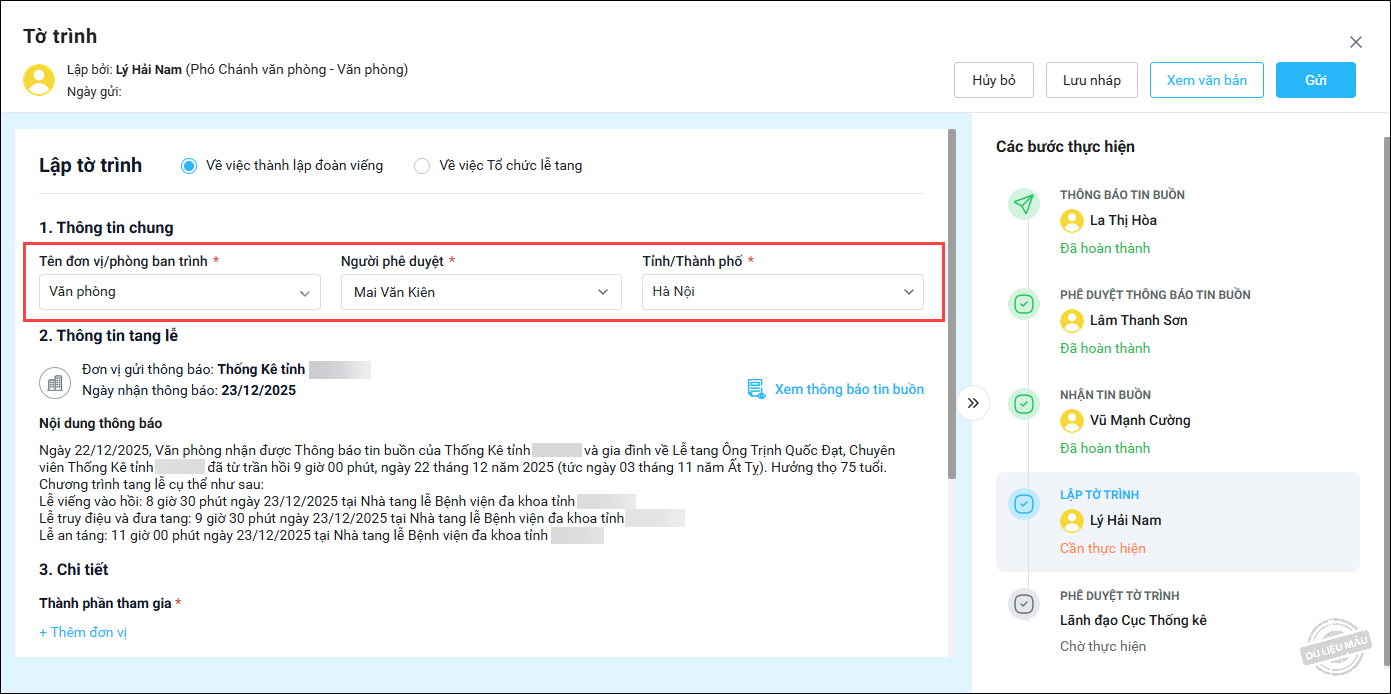The width and height of the screenshot is (1391, 694).
Task: Click the checkmark icon for Phê duyệt thông báo tin buồn
Action: click(x=1023, y=304)
